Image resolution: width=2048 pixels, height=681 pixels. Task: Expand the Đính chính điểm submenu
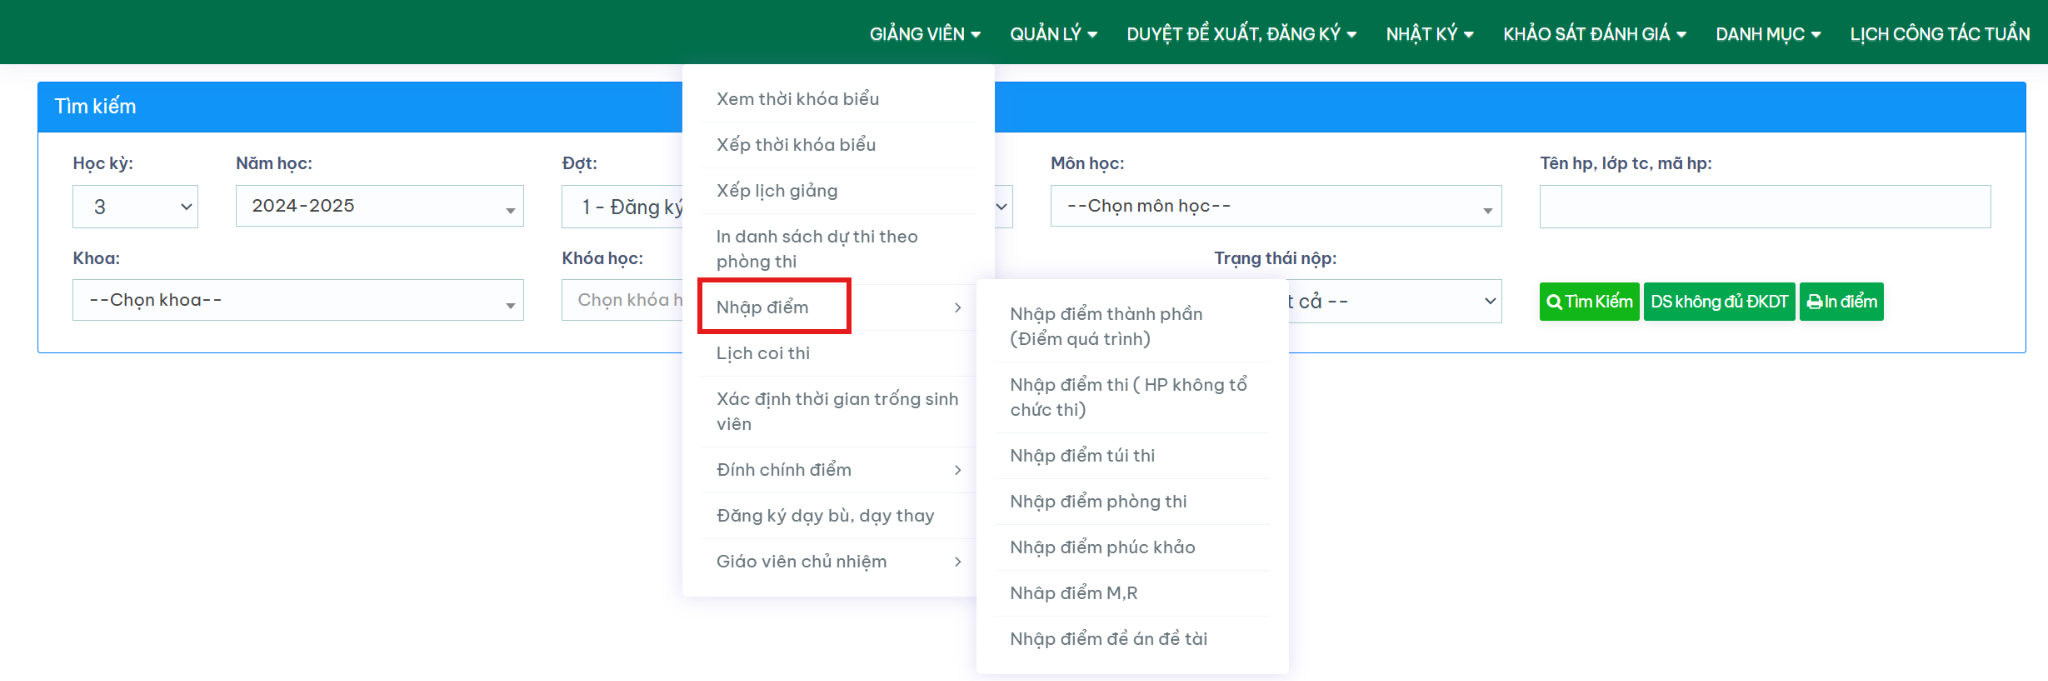click(838, 470)
